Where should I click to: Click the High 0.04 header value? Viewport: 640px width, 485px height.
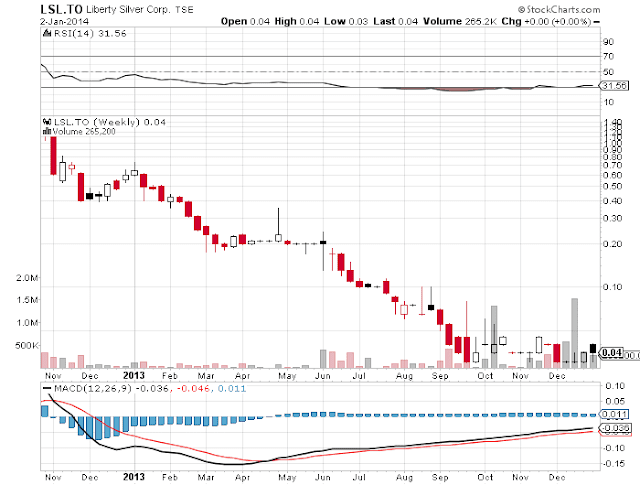tap(297, 21)
